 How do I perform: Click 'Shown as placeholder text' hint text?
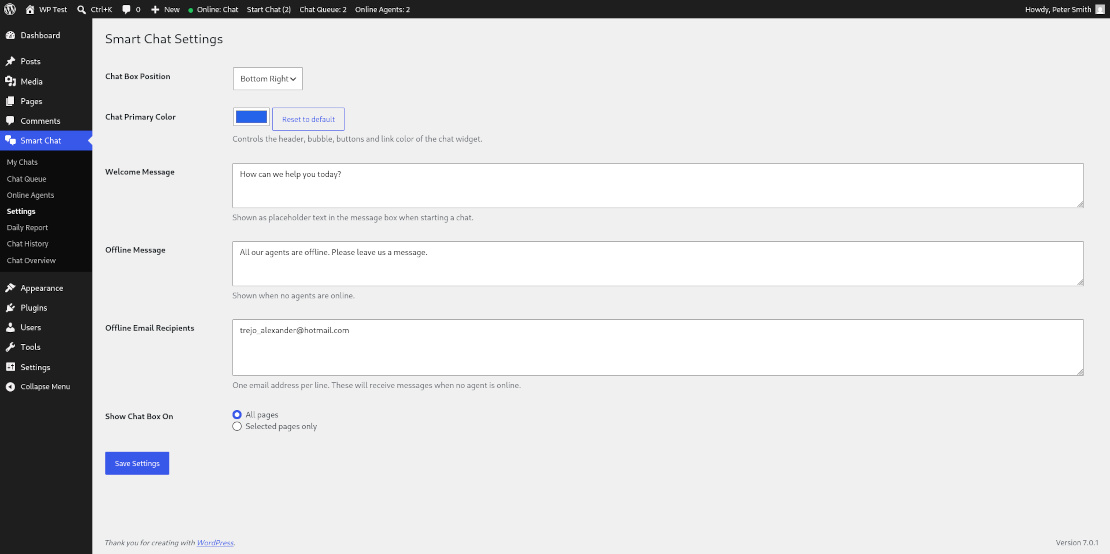coord(353,218)
